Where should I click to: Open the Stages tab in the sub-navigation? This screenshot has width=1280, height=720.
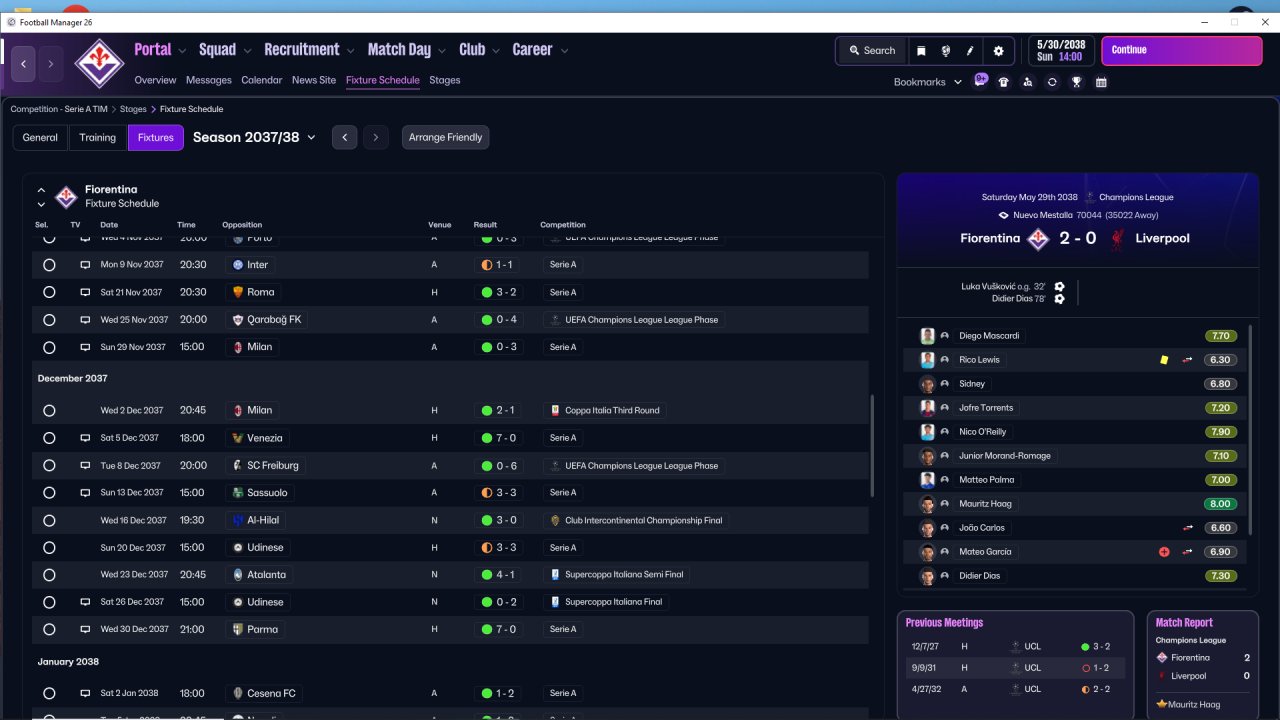pyautogui.click(x=445, y=80)
